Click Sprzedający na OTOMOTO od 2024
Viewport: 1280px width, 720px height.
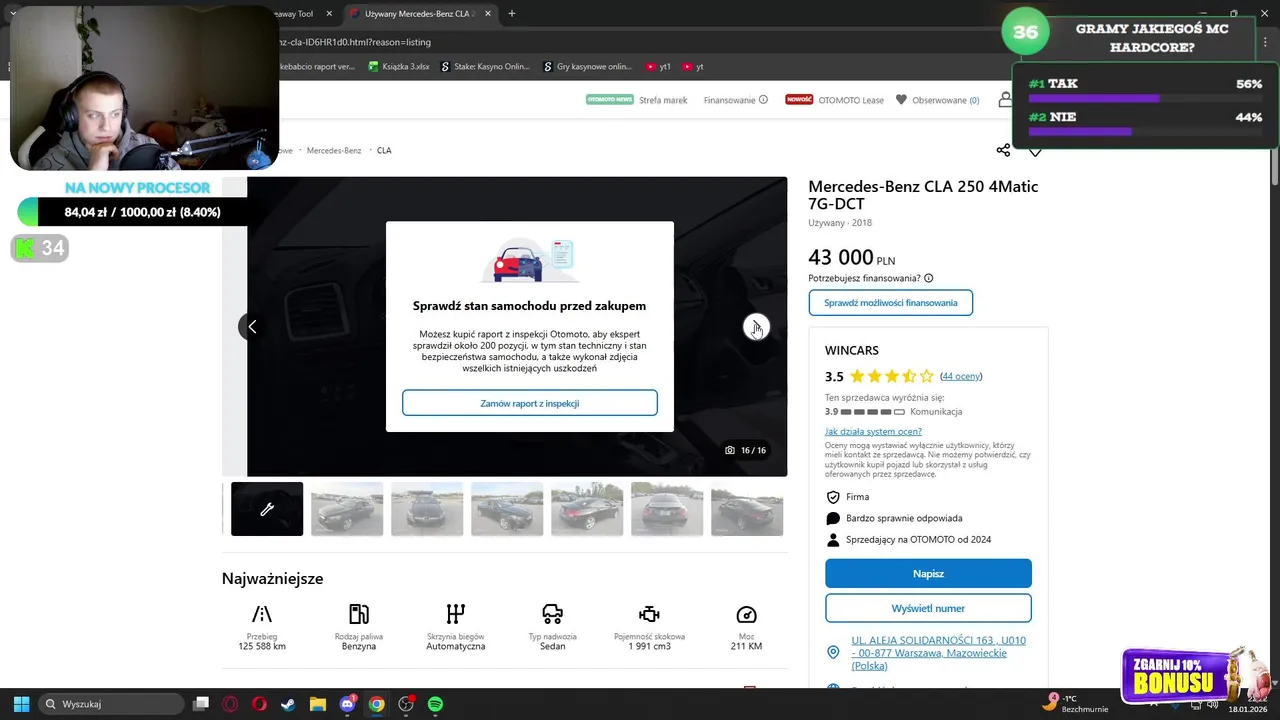pos(918,540)
